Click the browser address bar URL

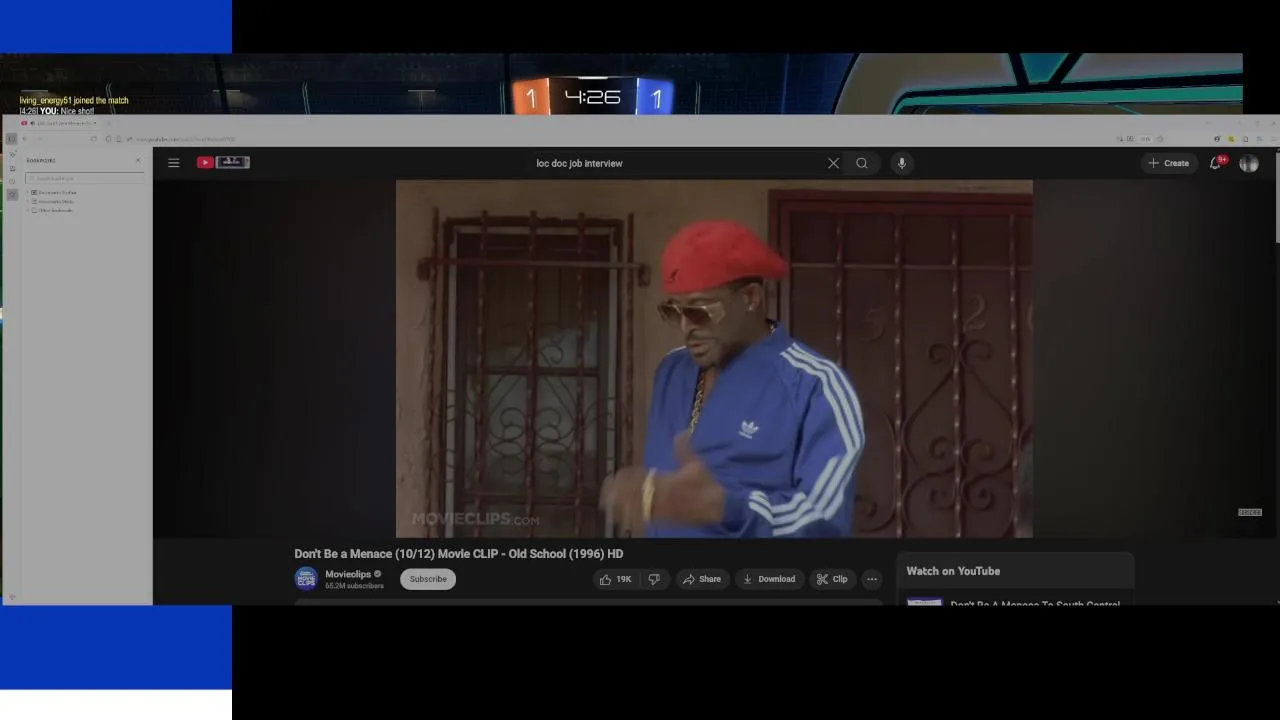click(x=186, y=139)
